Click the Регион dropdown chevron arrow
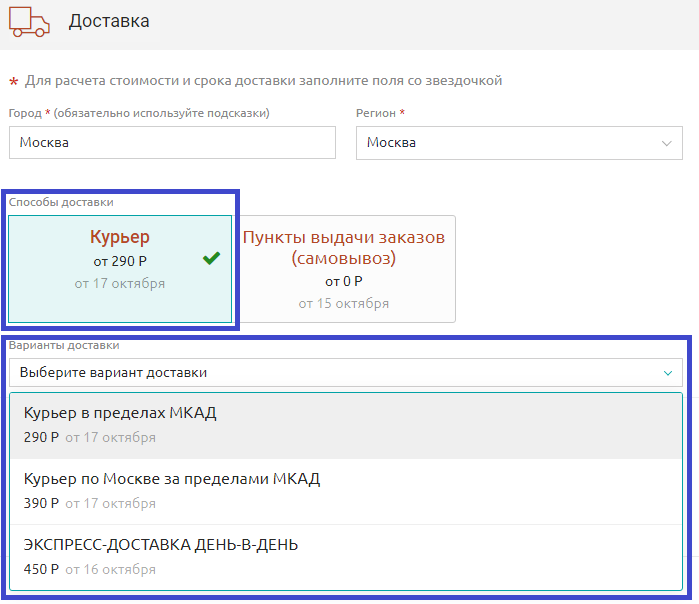The height and width of the screenshot is (604, 699). point(666,143)
